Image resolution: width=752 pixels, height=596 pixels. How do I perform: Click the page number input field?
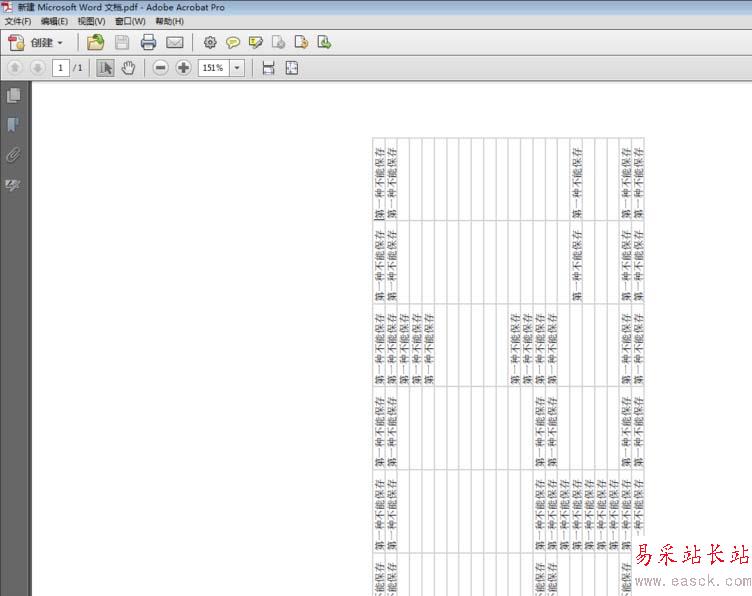coord(61,68)
